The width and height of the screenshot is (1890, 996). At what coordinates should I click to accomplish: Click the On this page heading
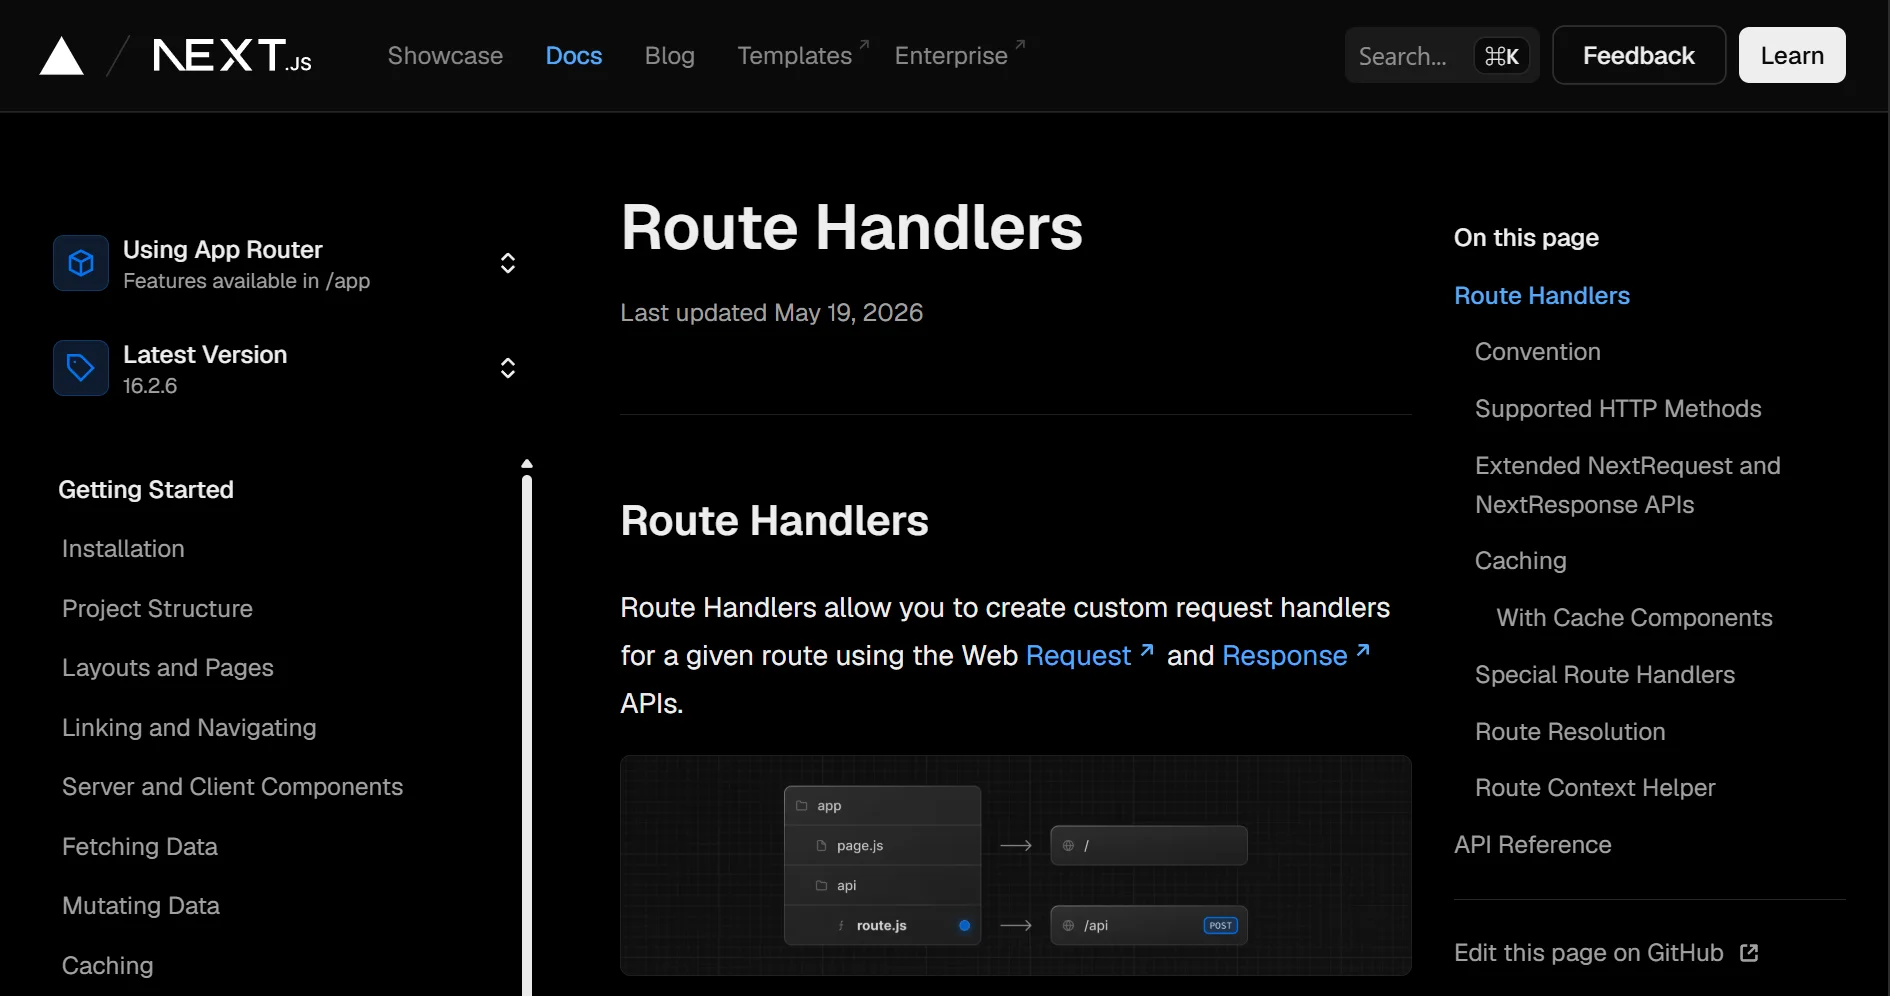tap(1526, 238)
